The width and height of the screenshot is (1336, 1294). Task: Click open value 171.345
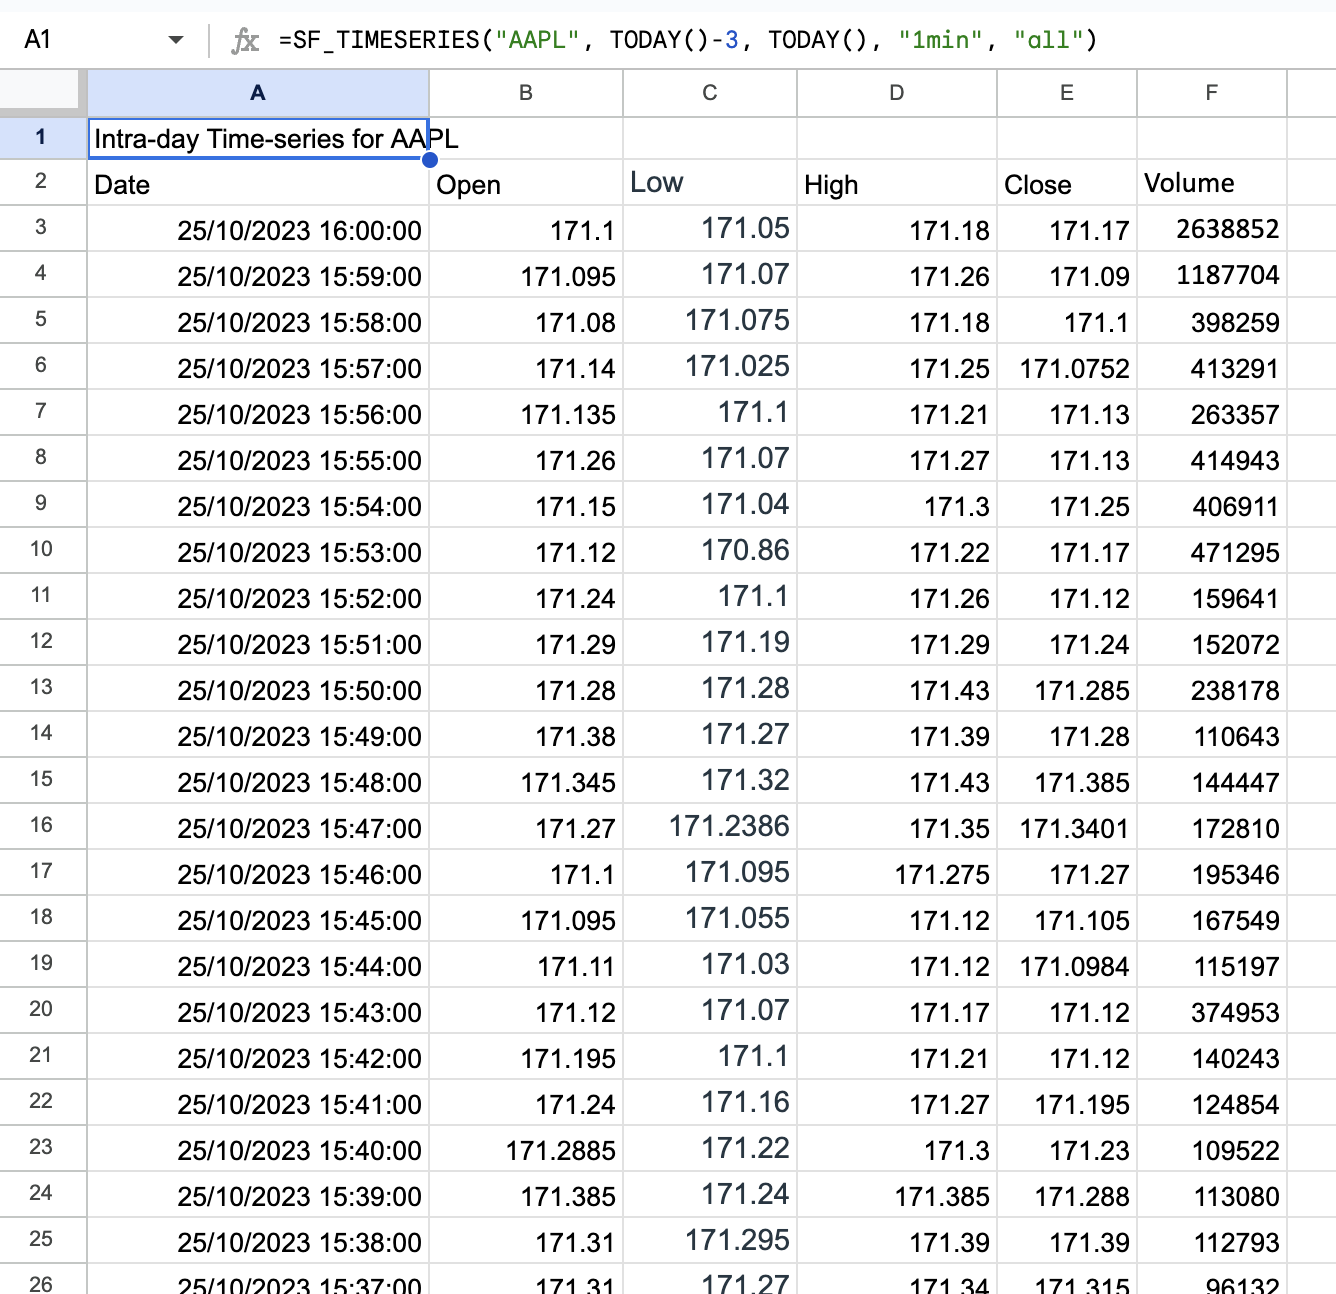click(x=526, y=782)
